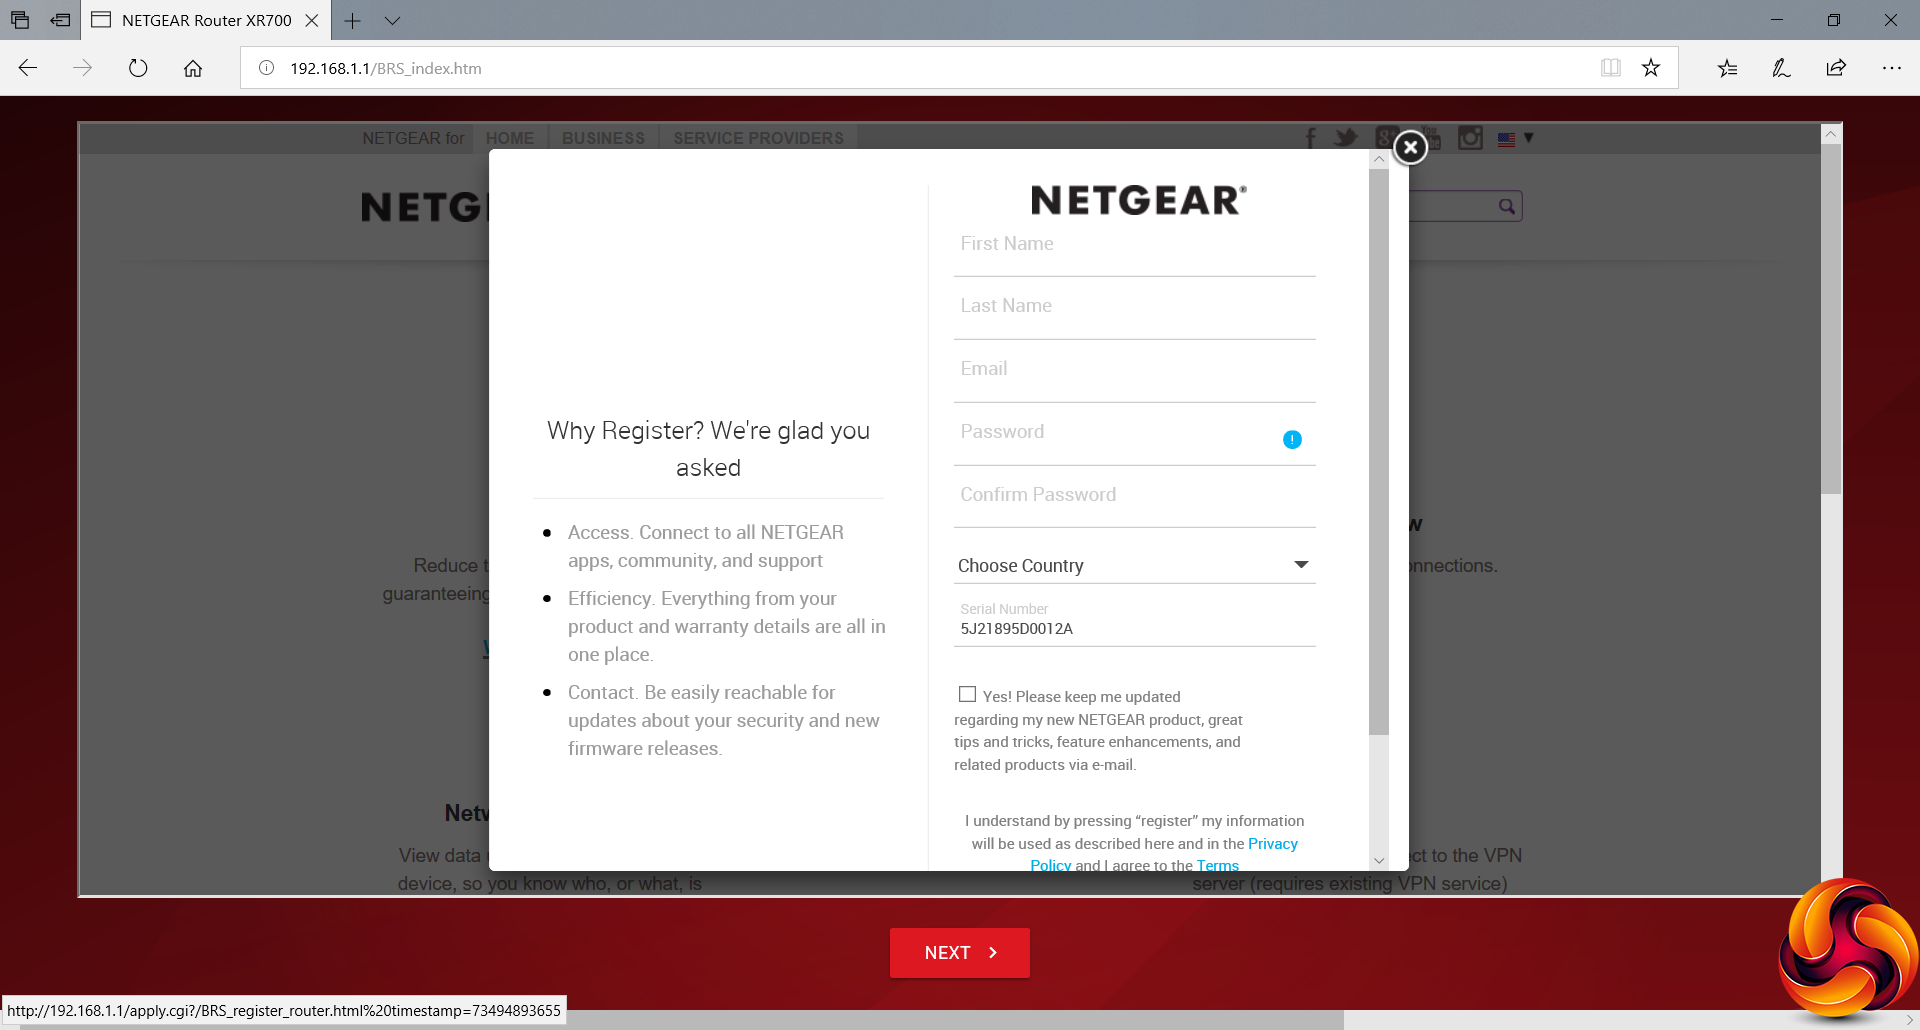Click the US flag country icon
This screenshot has height=1030, width=1920.
pos(1506,139)
